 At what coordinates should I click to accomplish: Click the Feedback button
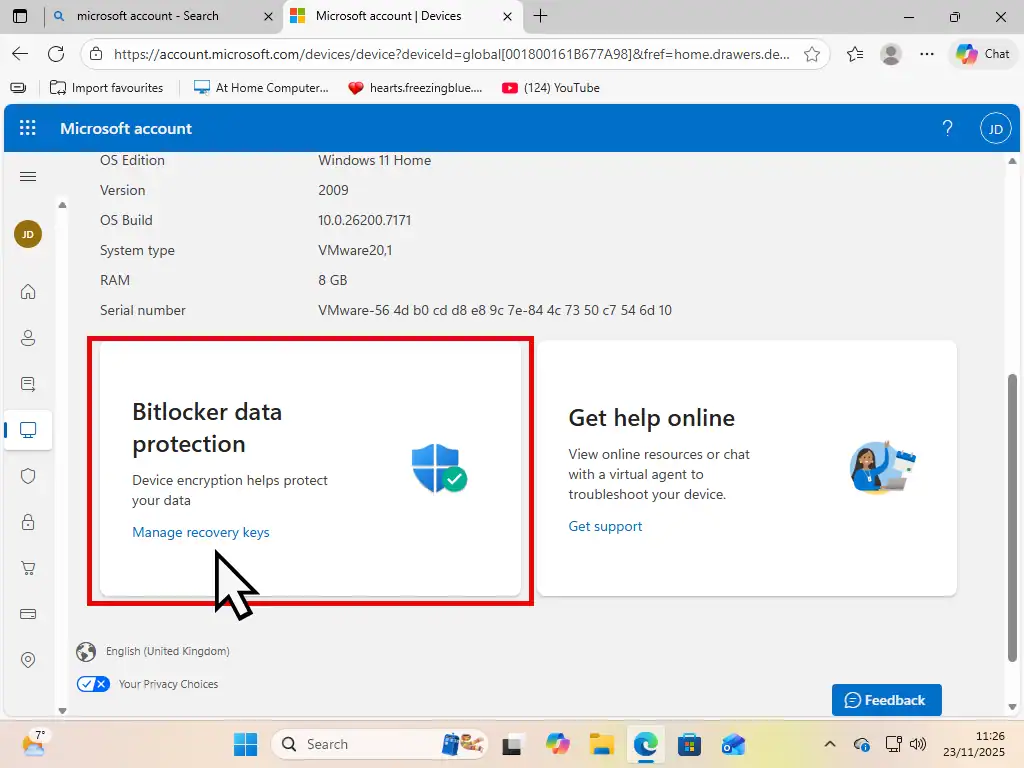point(886,700)
